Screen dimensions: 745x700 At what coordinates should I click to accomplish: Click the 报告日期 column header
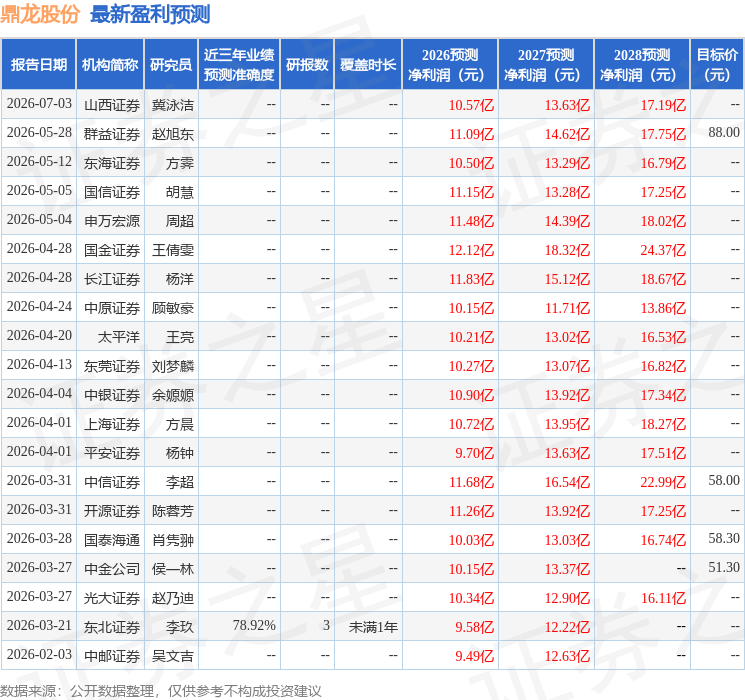coord(38,65)
